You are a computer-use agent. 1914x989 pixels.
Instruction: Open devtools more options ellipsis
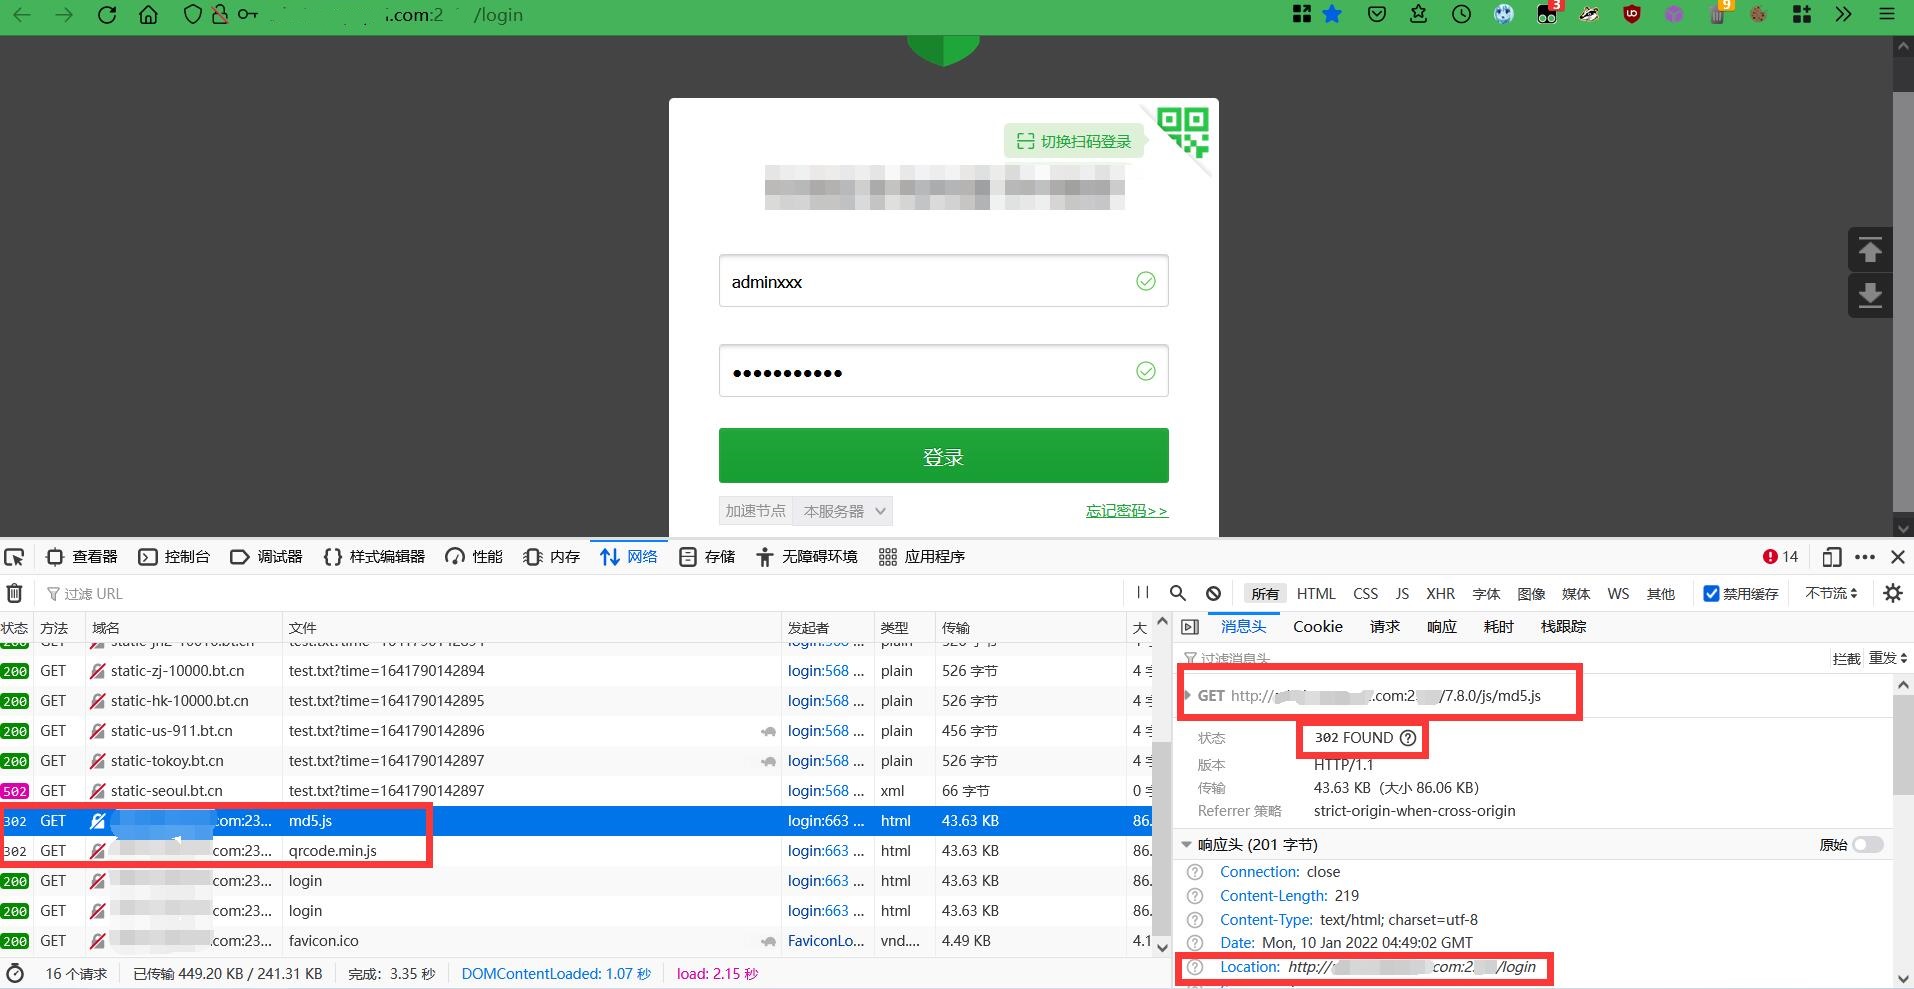point(1865,557)
